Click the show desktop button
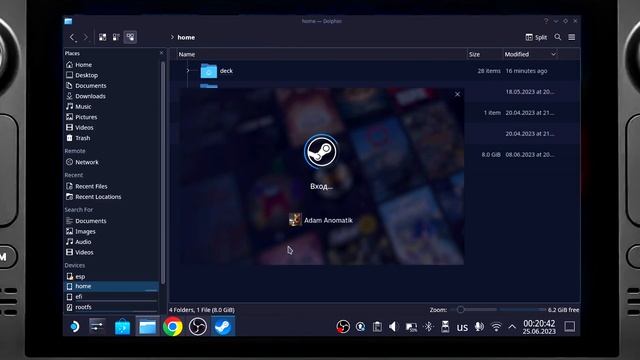This screenshot has width=640, height=360. coord(569,327)
